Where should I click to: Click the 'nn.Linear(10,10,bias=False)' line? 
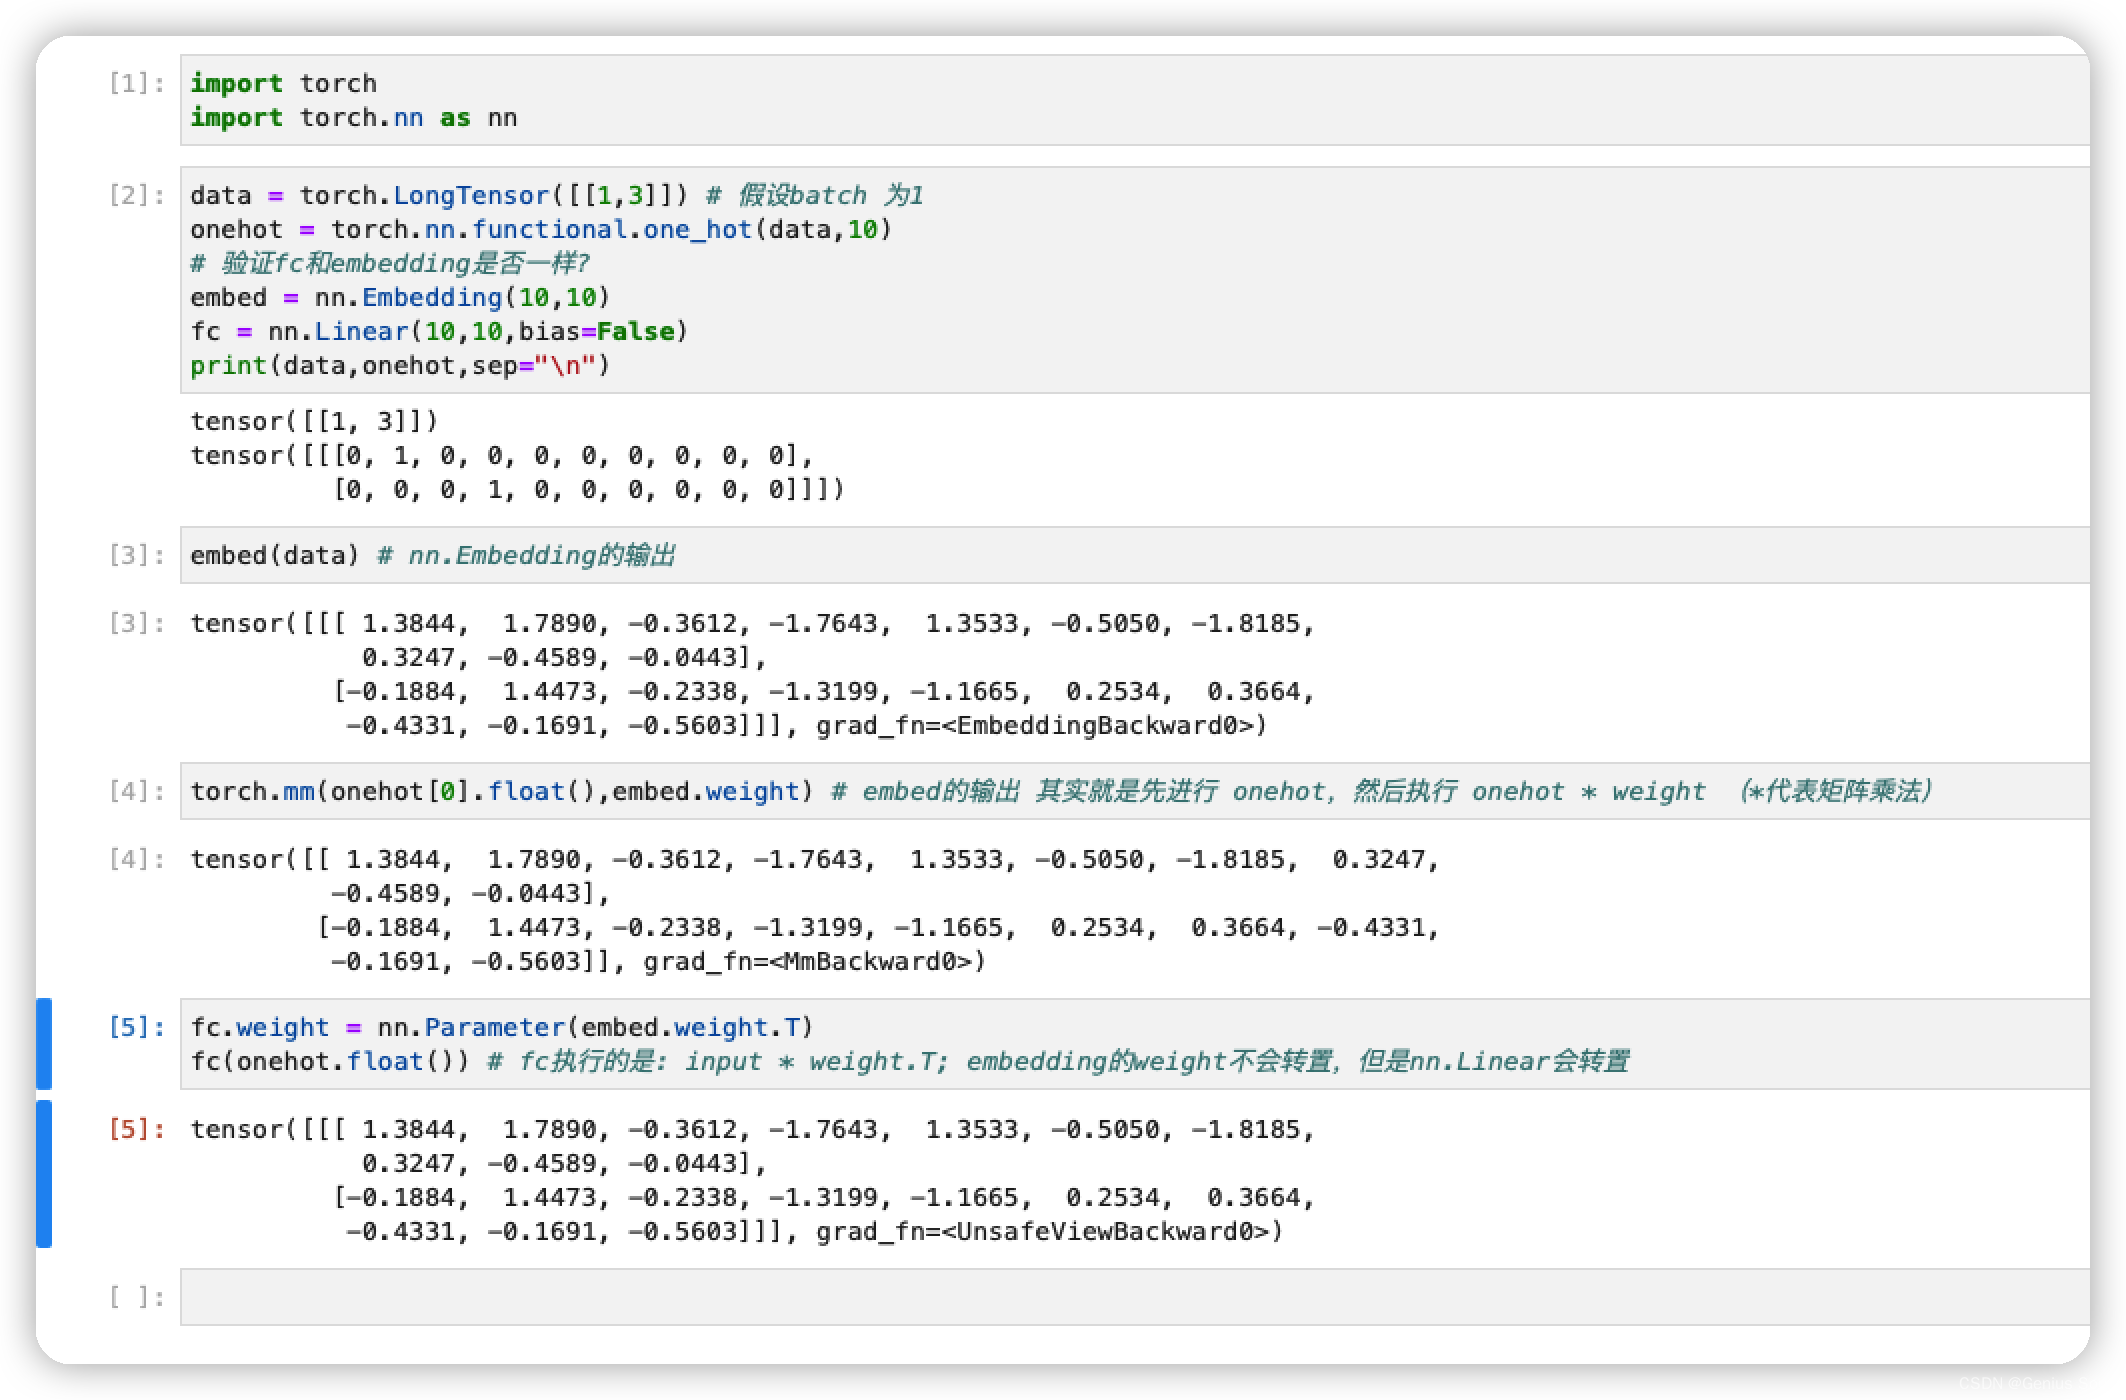click(x=439, y=332)
